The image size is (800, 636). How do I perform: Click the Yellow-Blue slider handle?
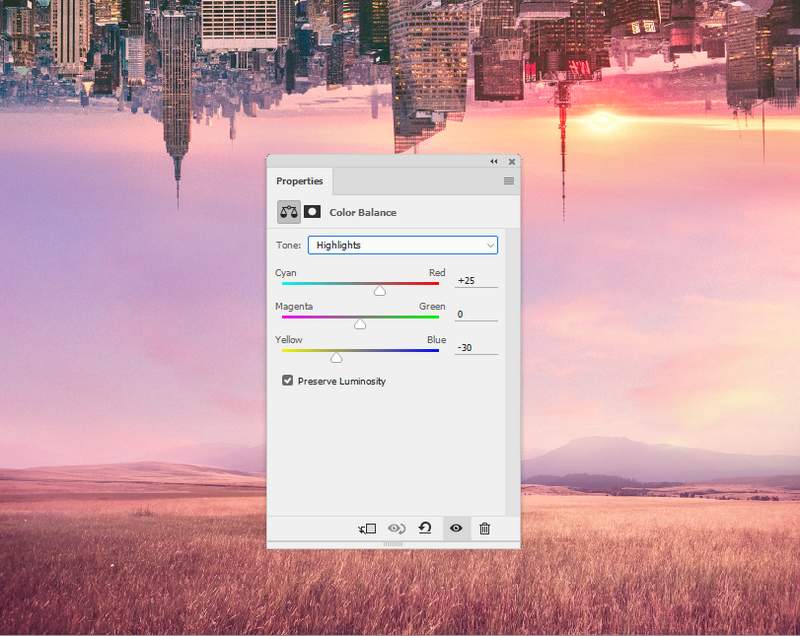pos(337,357)
